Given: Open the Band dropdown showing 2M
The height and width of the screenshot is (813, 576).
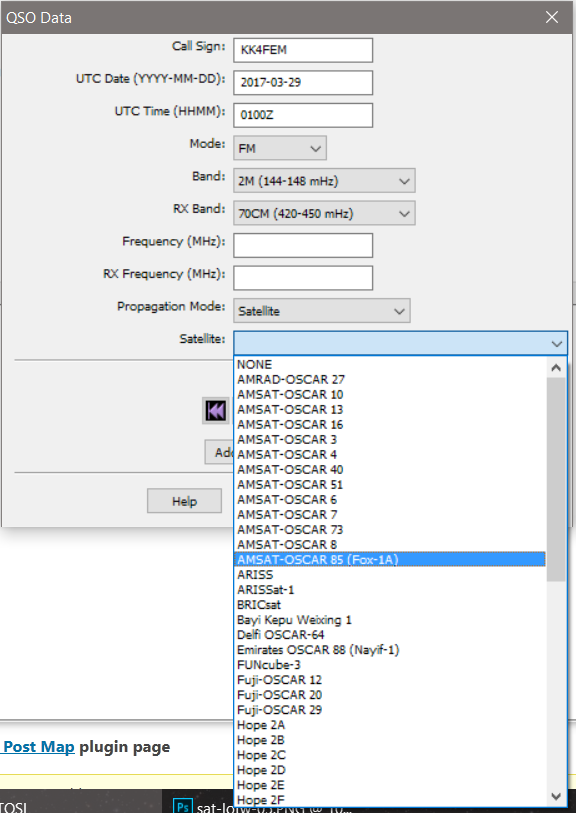Looking at the screenshot, I should pos(324,181).
